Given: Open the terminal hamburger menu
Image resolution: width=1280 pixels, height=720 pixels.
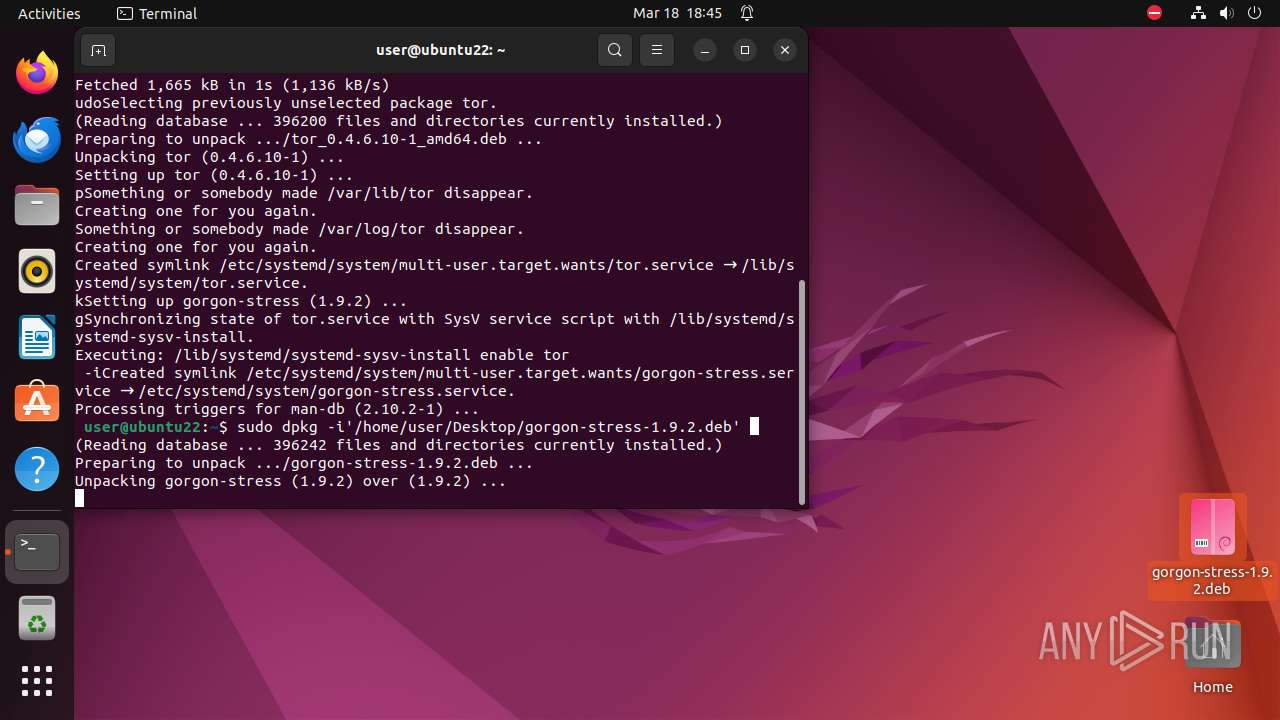Looking at the screenshot, I should coord(656,50).
